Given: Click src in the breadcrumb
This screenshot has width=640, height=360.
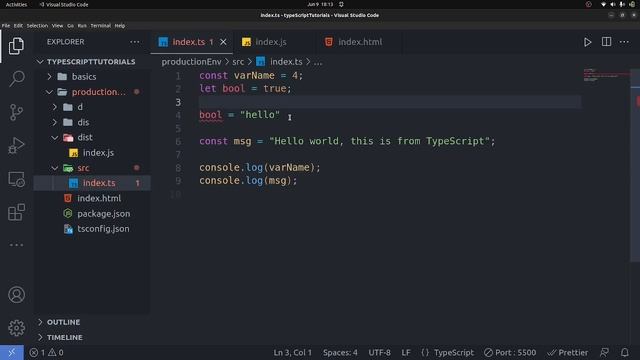Looking at the screenshot, I should [238, 62].
